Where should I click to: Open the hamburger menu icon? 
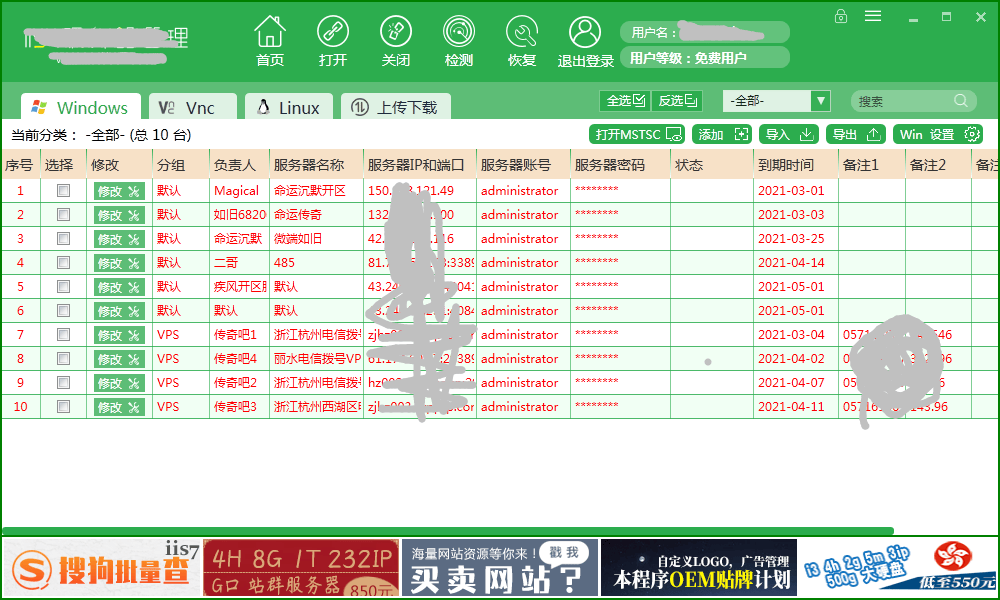click(871, 16)
